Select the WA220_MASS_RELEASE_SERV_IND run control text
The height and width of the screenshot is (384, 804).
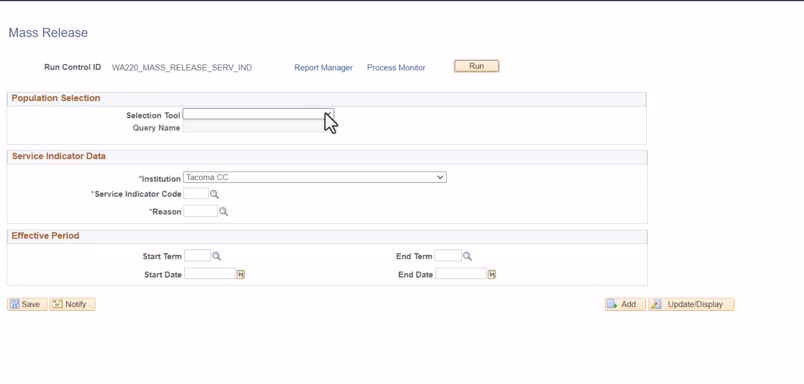point(182,68)
